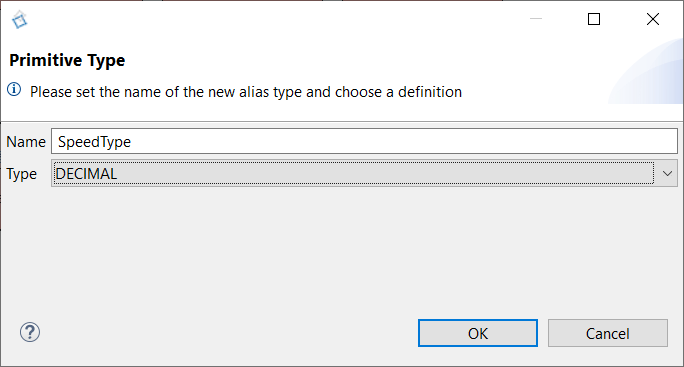
Task: Click the 'Please set the name' message text
Action: coord(246,92)
